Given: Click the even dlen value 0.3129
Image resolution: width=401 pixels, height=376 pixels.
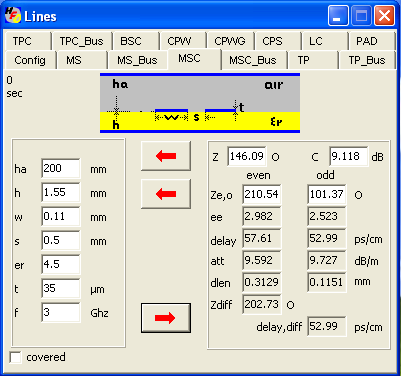Looking at the screenshot, I should [262, 282].
